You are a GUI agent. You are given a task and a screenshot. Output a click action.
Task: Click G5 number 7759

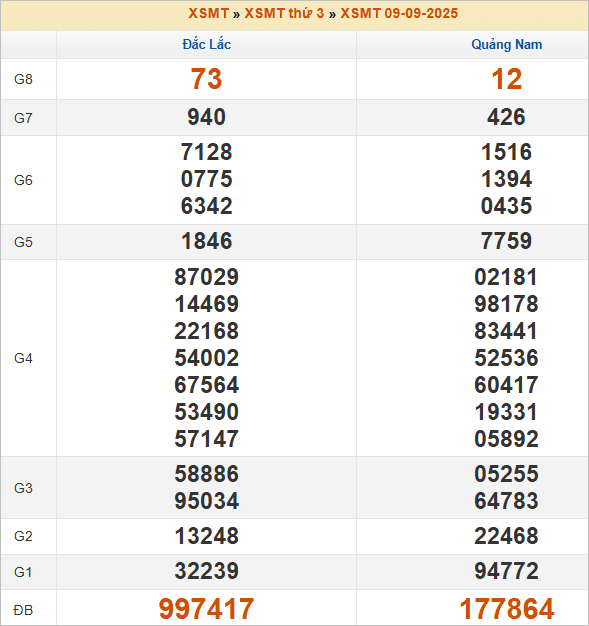pyautogui.click(x=506, y=241)
